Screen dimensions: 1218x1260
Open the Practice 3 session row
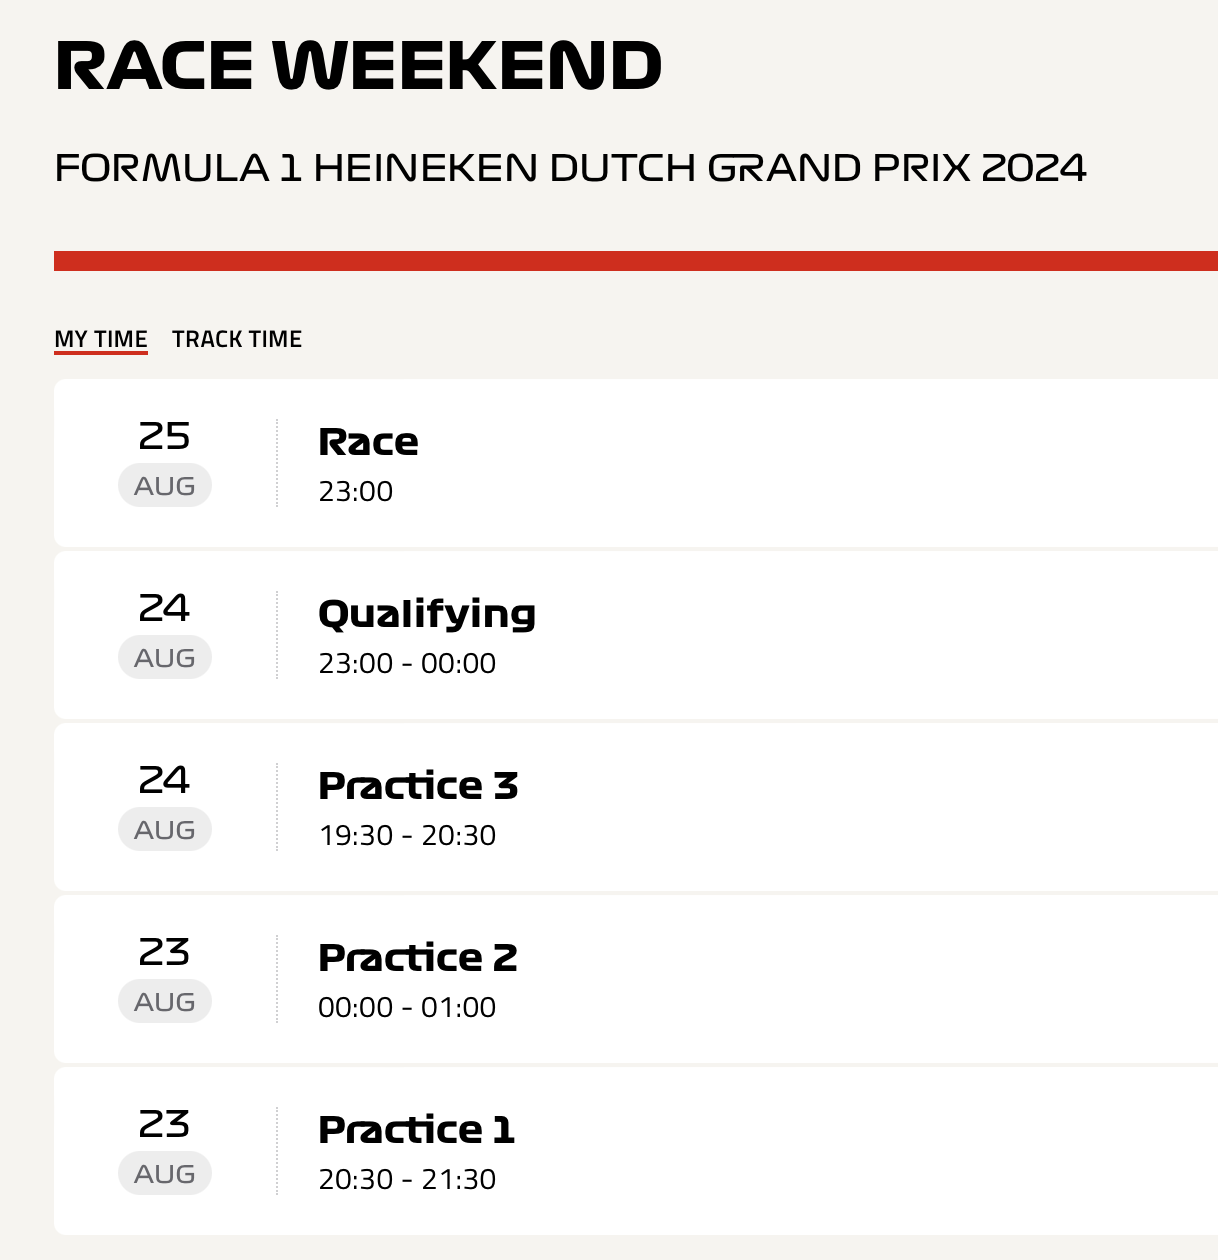point(636,807)
